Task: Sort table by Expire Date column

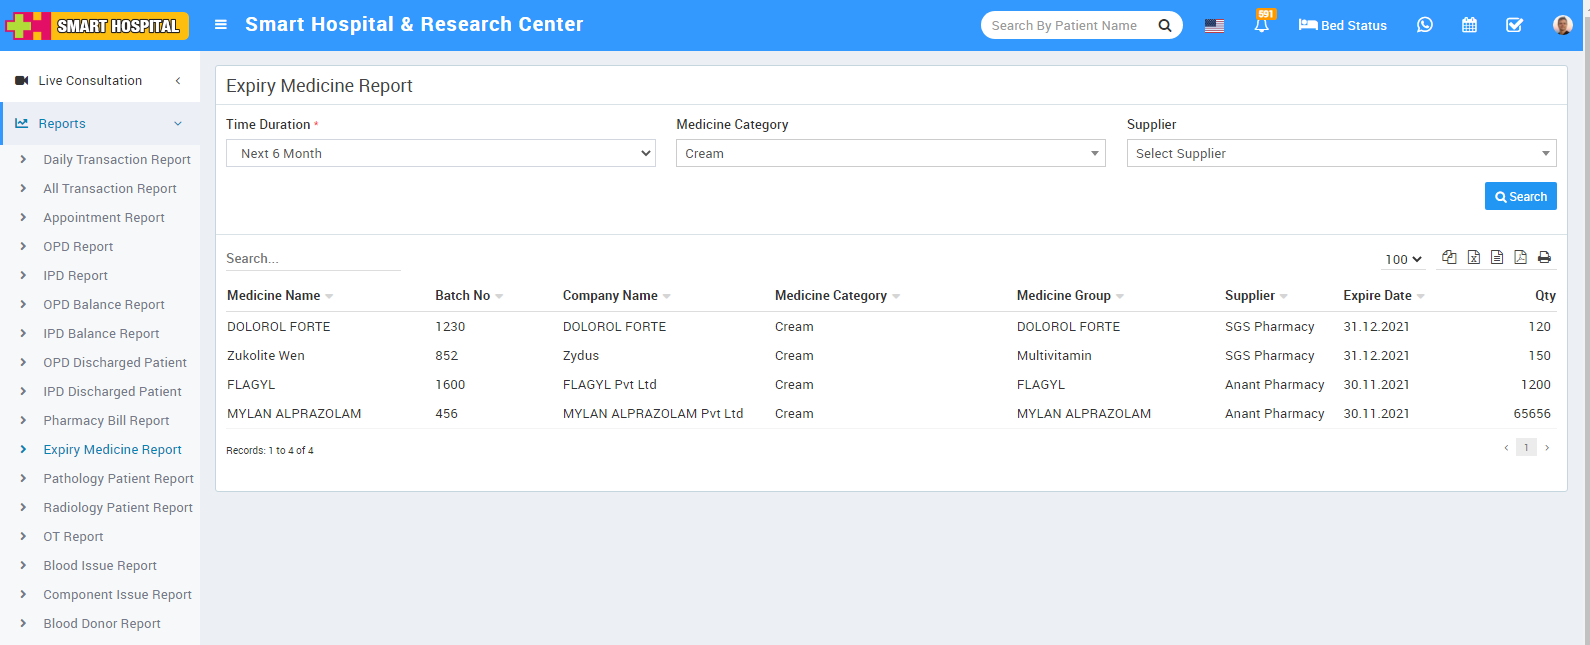Action: [x=1377, y=296]
